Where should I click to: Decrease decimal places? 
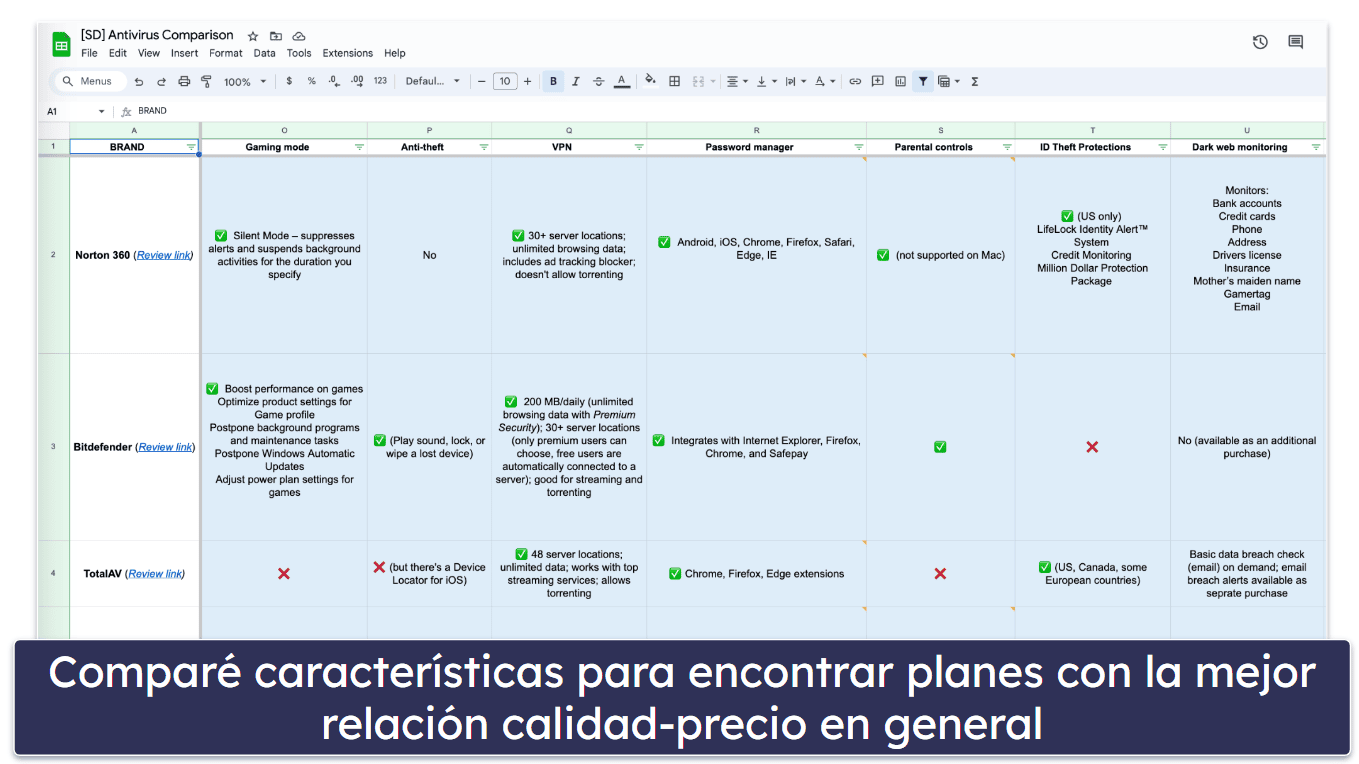335,82
